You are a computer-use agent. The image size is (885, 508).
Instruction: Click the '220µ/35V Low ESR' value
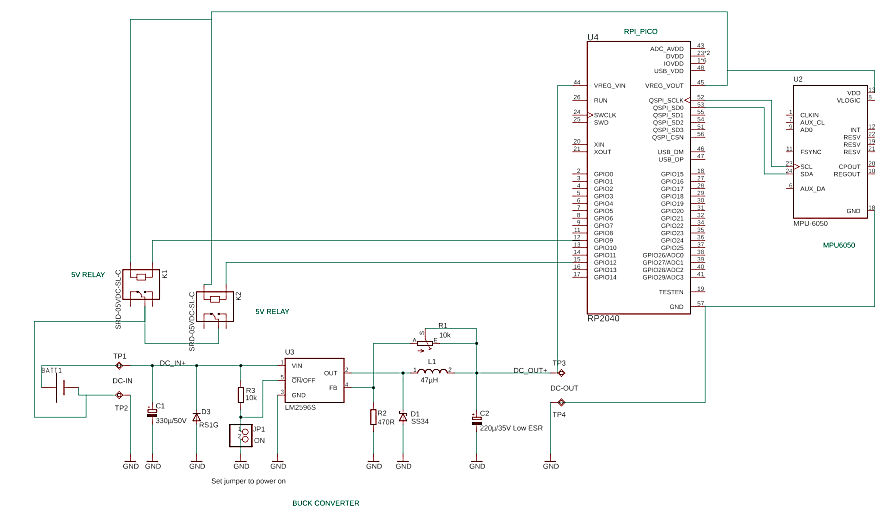511,428
